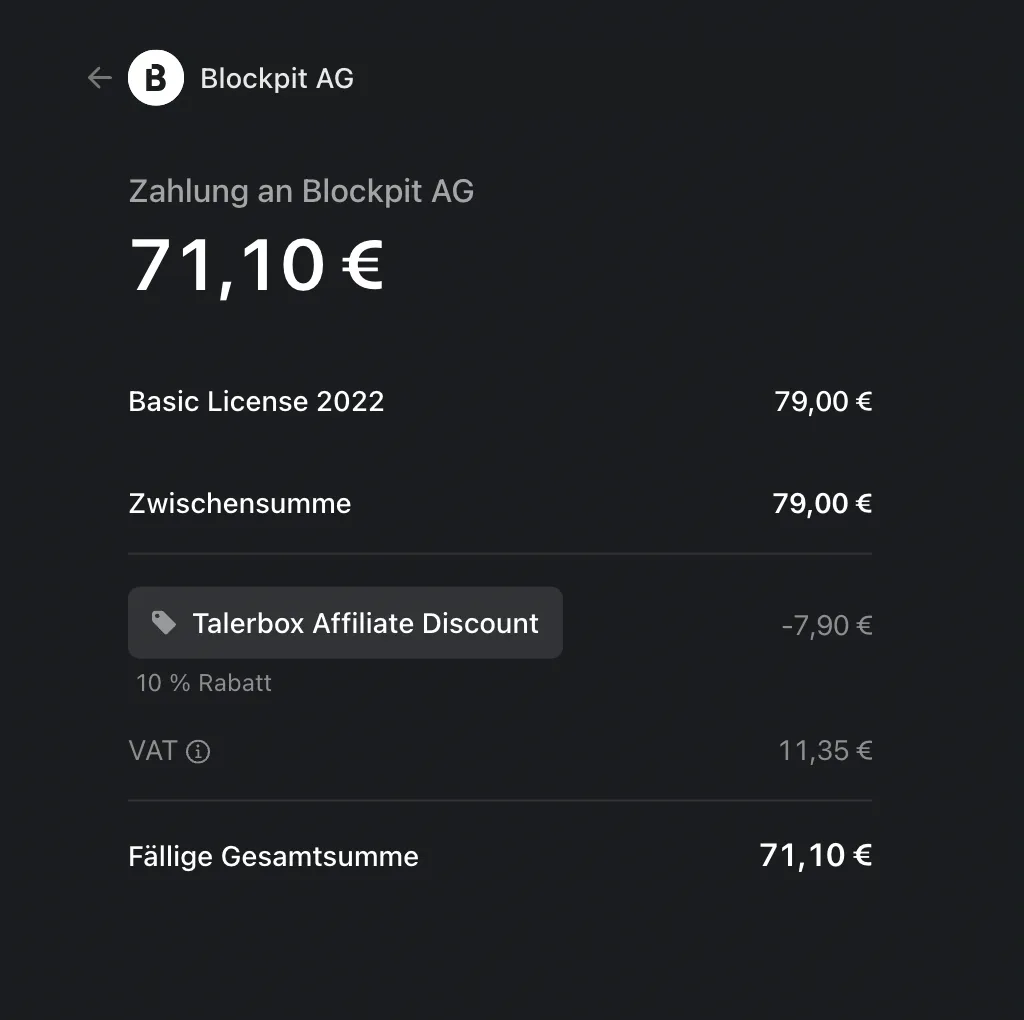Click the Zwischensumme label

[240, 503]
